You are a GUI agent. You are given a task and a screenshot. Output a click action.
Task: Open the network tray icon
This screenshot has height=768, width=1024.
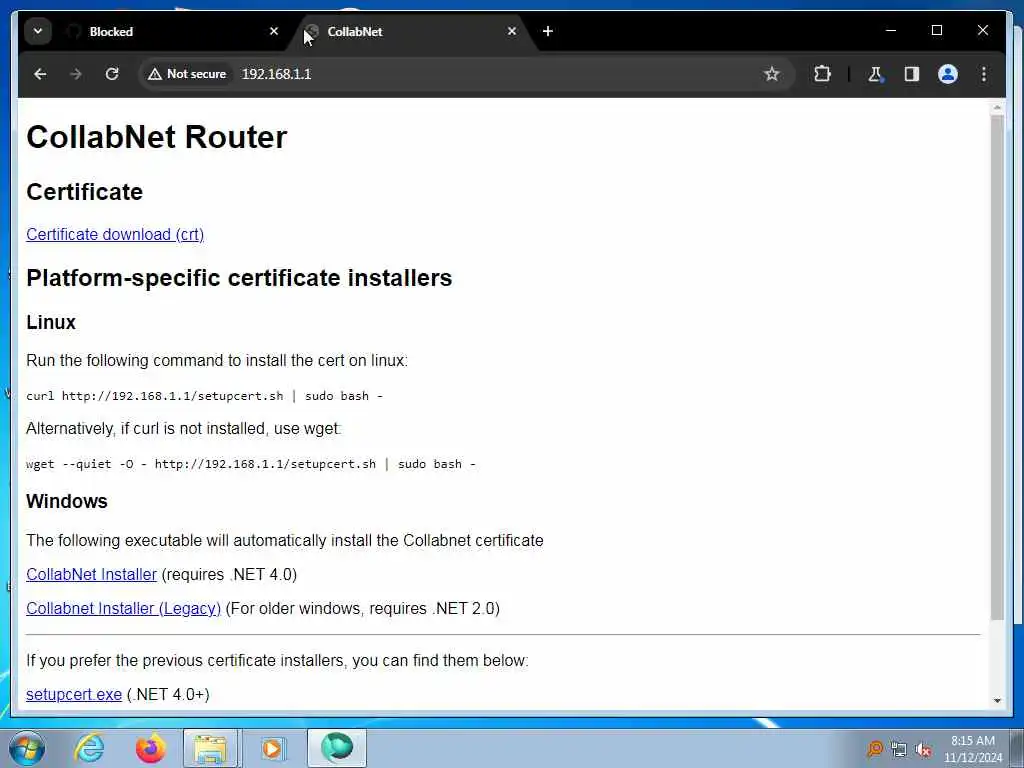[899, 750]
